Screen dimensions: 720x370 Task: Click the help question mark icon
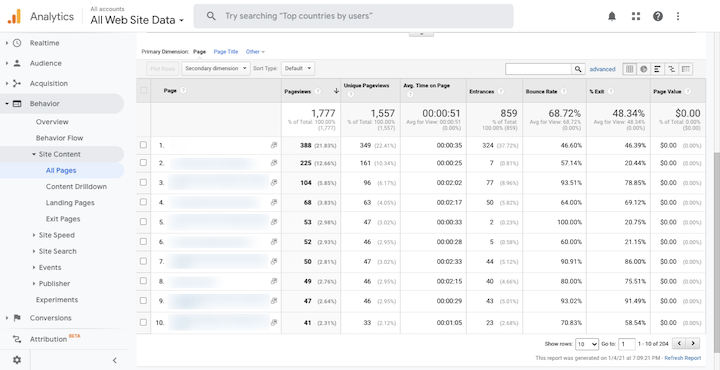(x=658, y=17)
